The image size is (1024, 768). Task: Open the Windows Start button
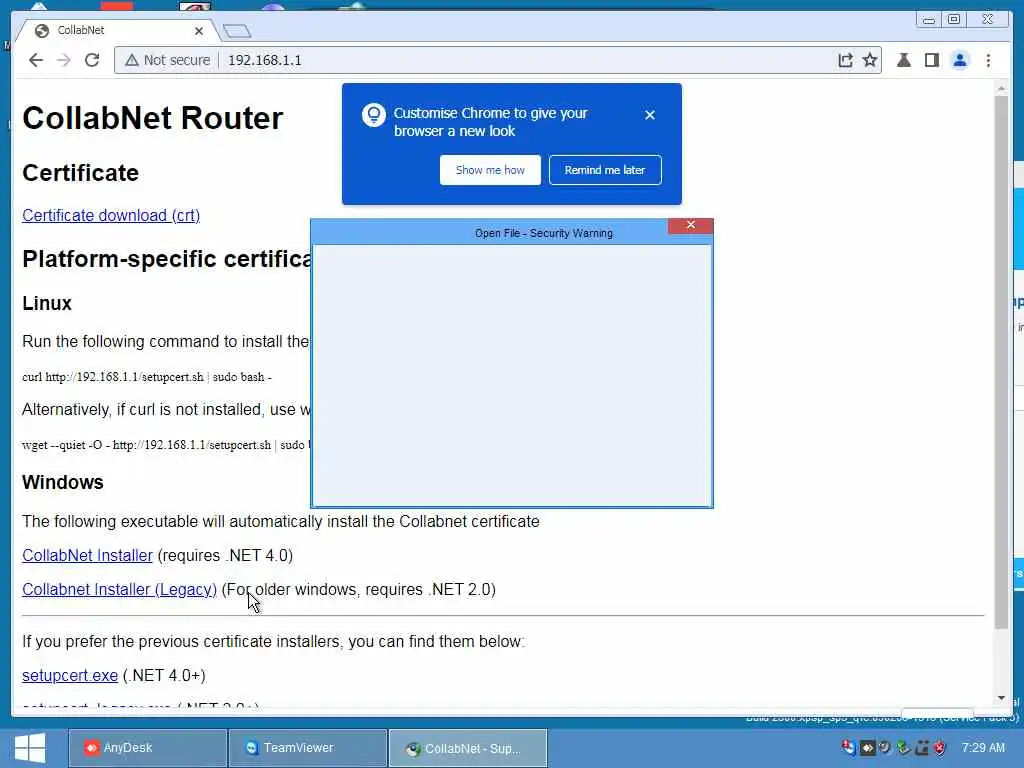point(30,748)
